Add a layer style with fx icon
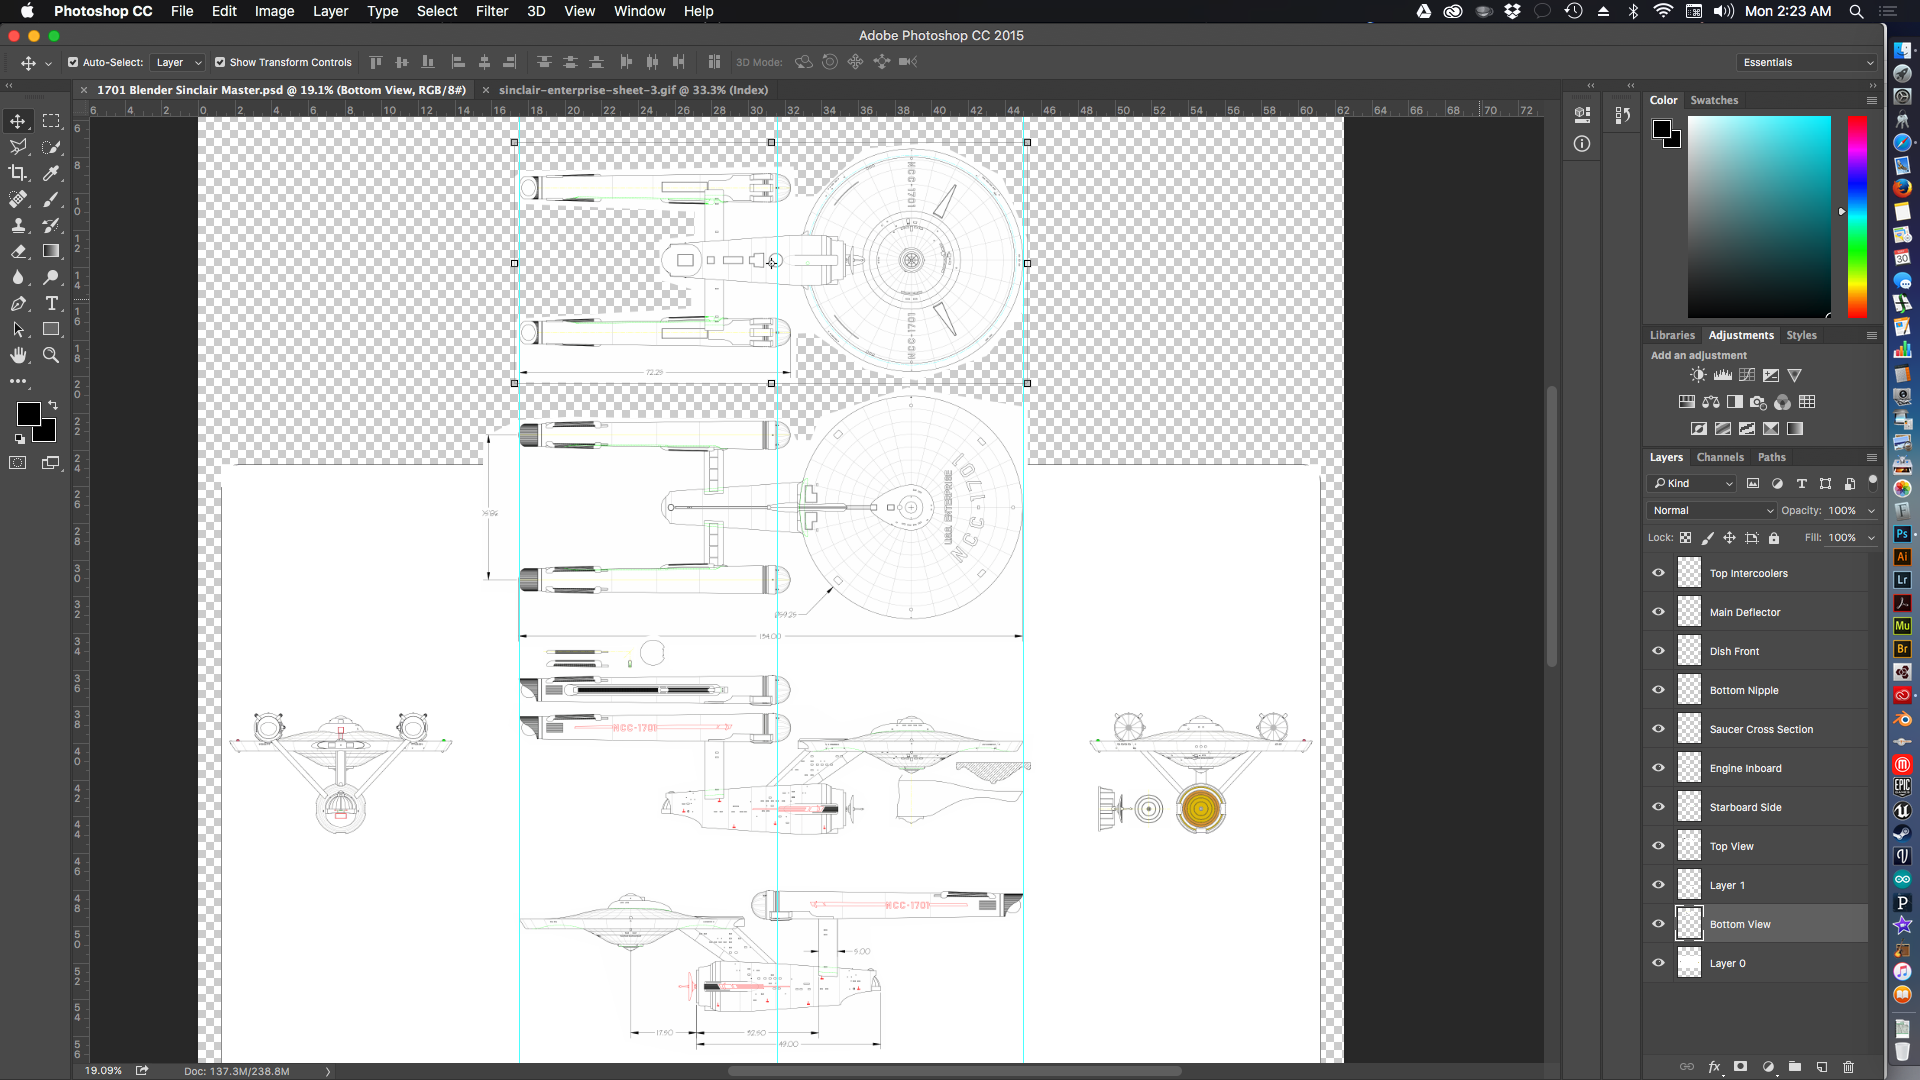 [1714, 1067]
